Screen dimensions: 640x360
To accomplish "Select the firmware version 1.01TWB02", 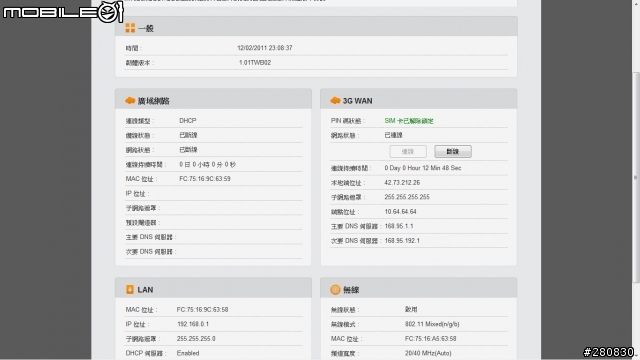I will click(x=255, y=62).
